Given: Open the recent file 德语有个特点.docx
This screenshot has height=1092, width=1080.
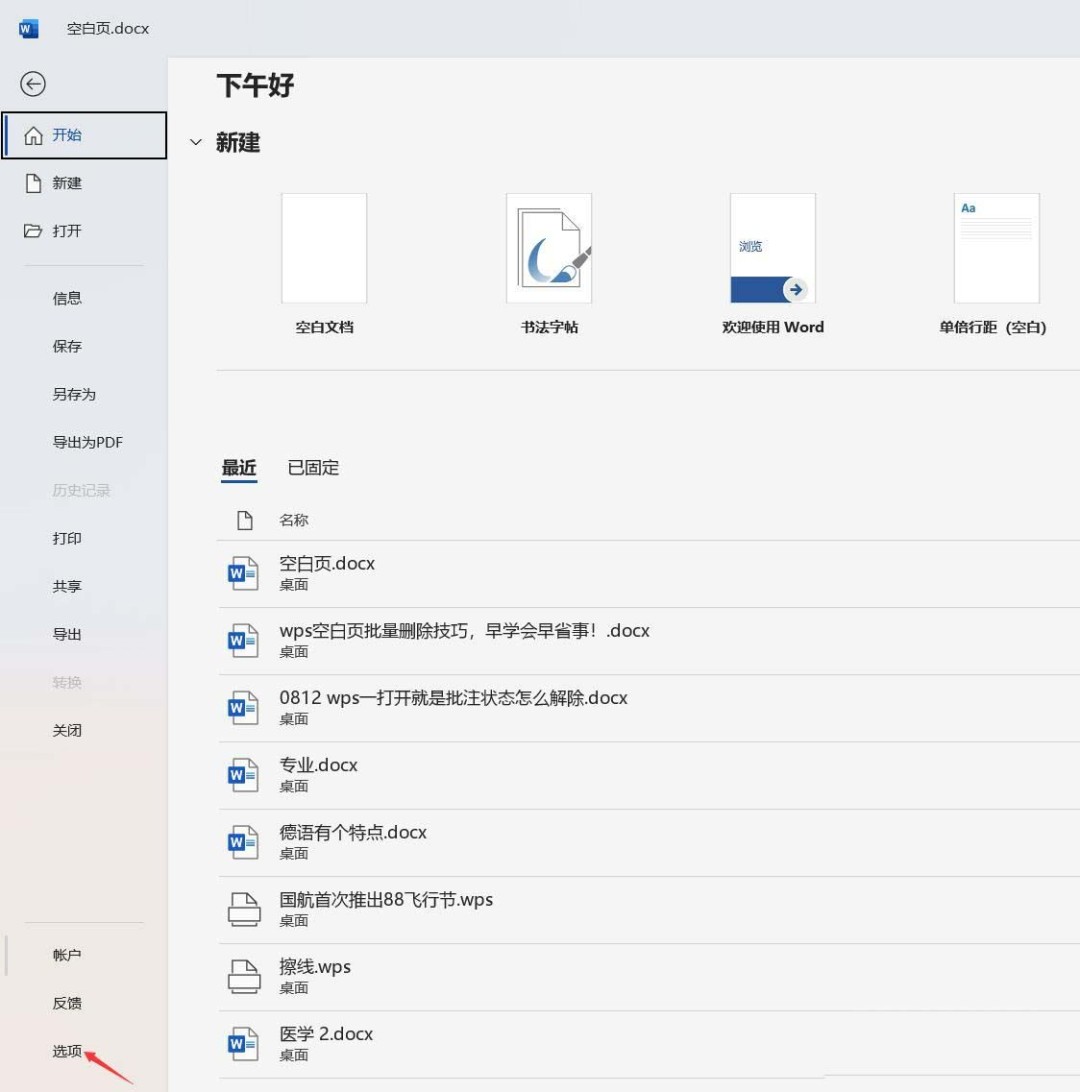Looking at the screenshot, I should 355,831.
